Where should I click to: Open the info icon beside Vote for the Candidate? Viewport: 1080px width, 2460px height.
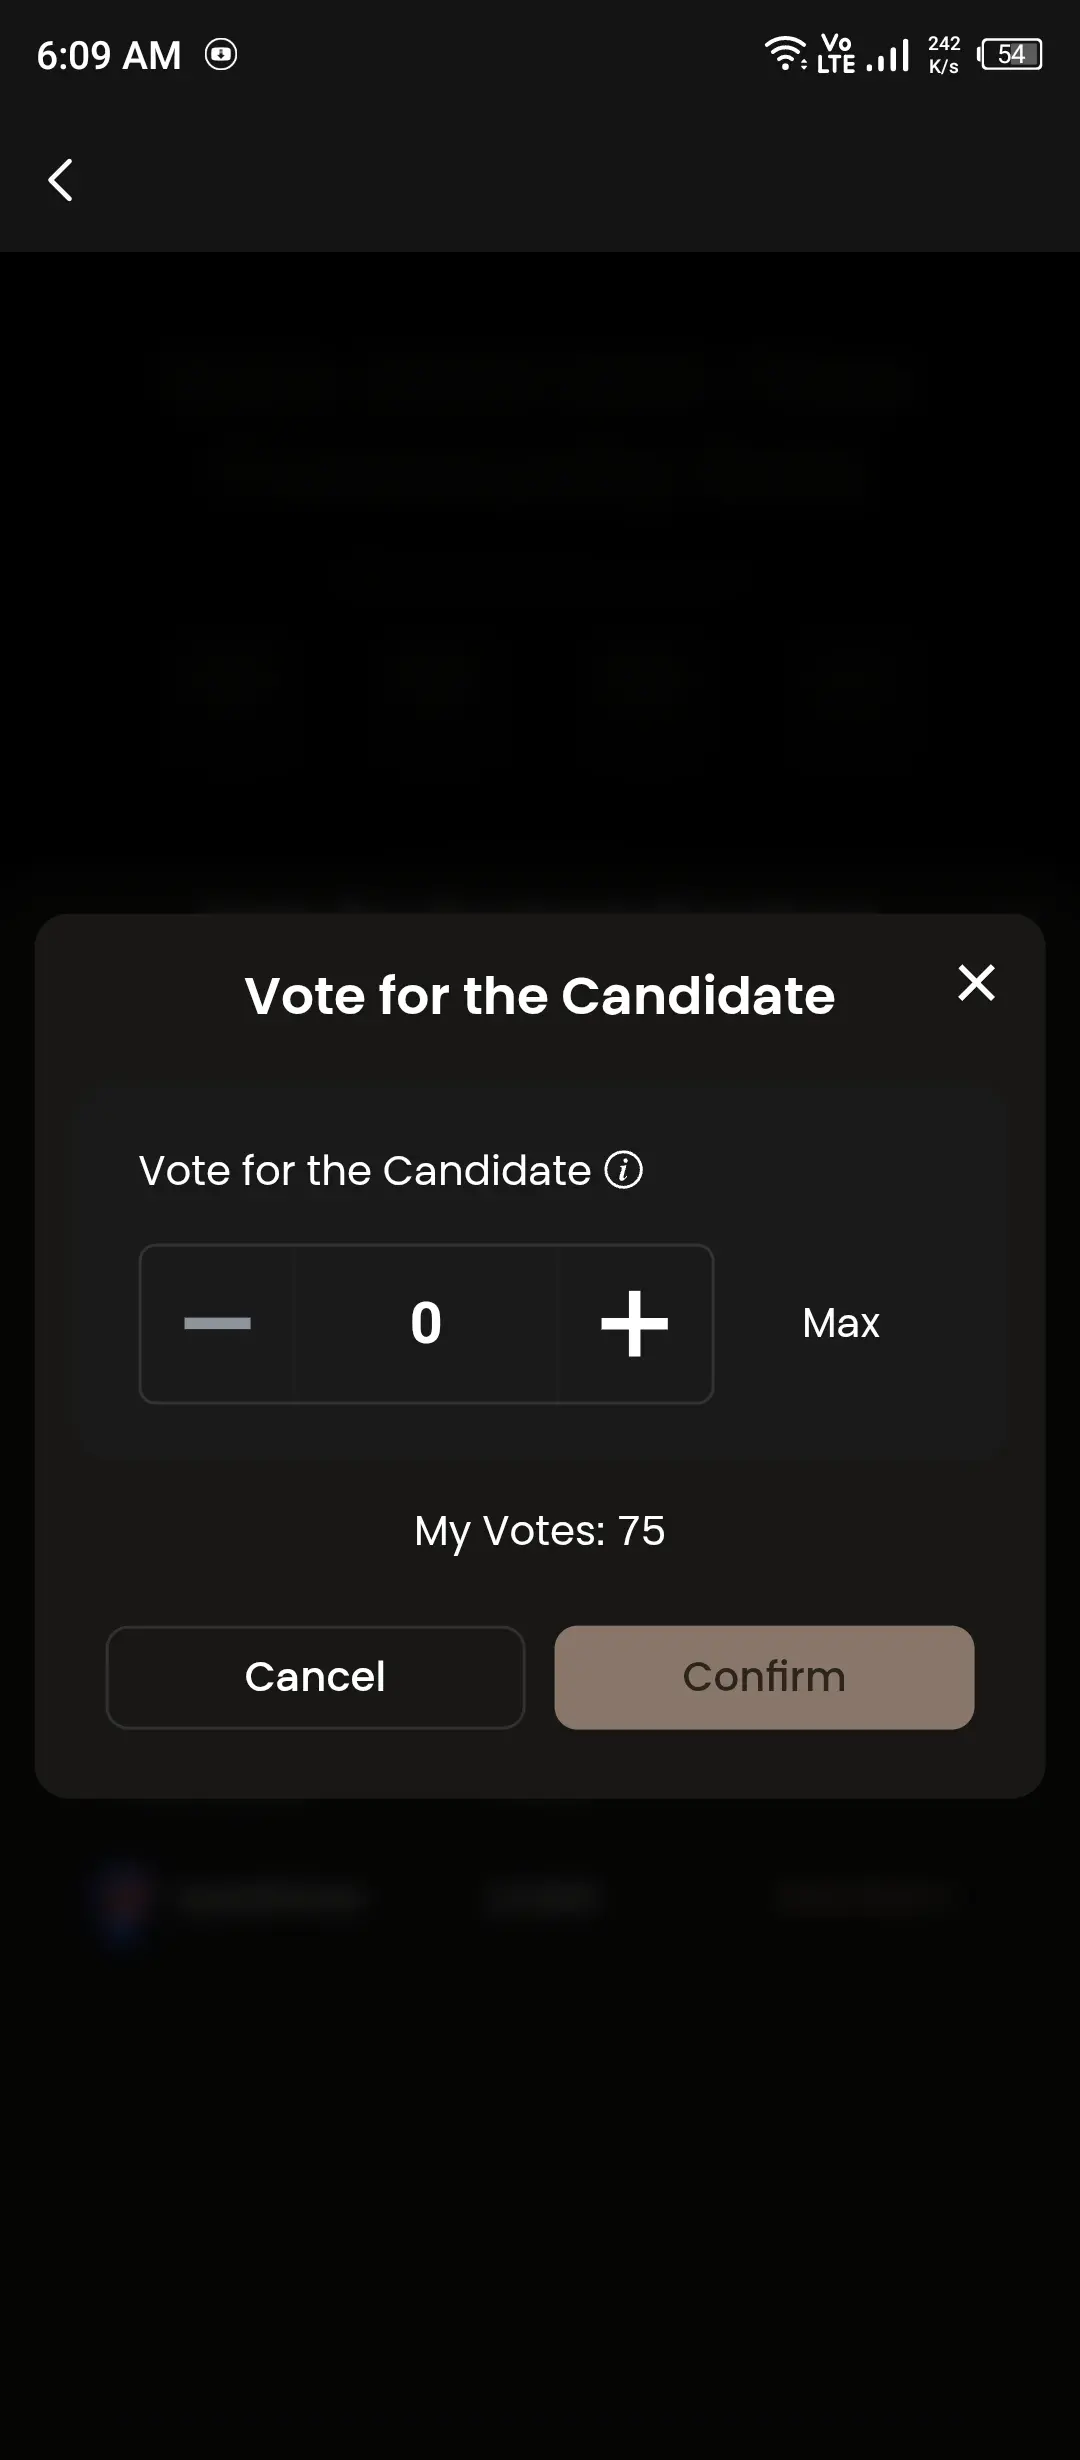coord(623,1169)
